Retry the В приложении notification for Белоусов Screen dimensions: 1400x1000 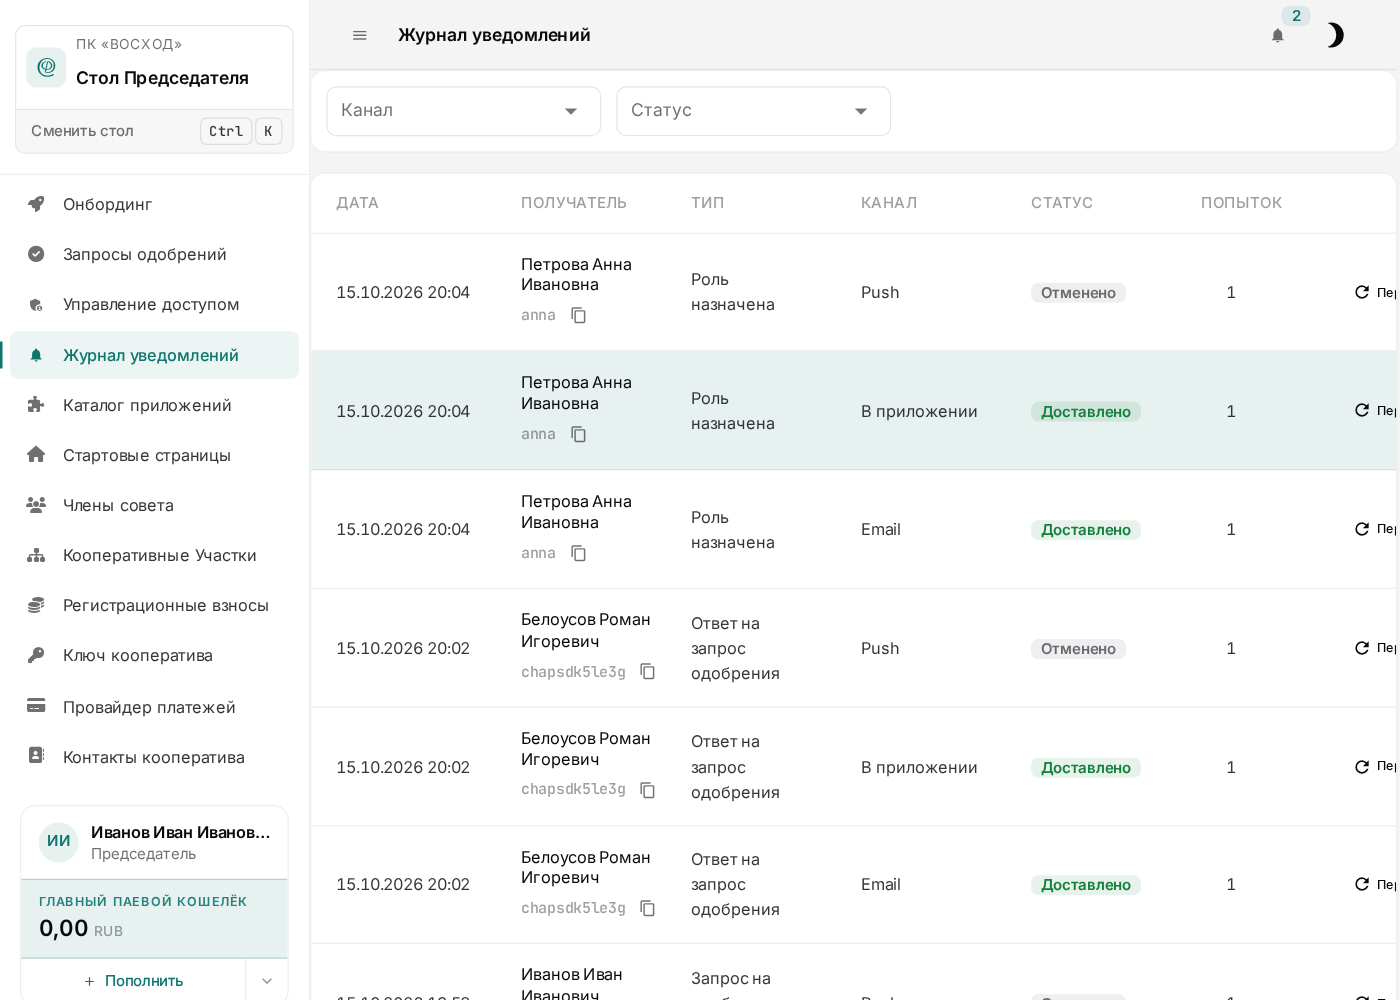[1375, 767]
